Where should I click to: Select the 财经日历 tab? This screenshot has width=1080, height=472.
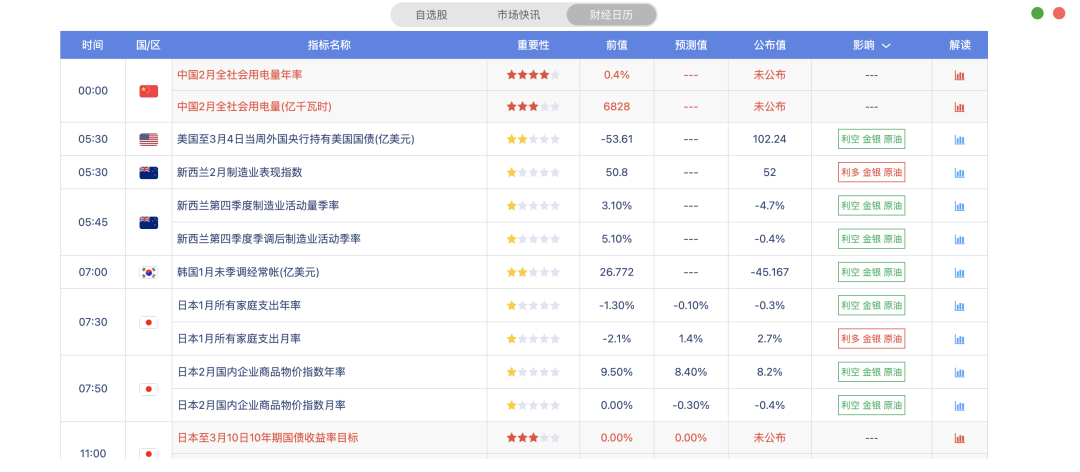pos(611,14)
